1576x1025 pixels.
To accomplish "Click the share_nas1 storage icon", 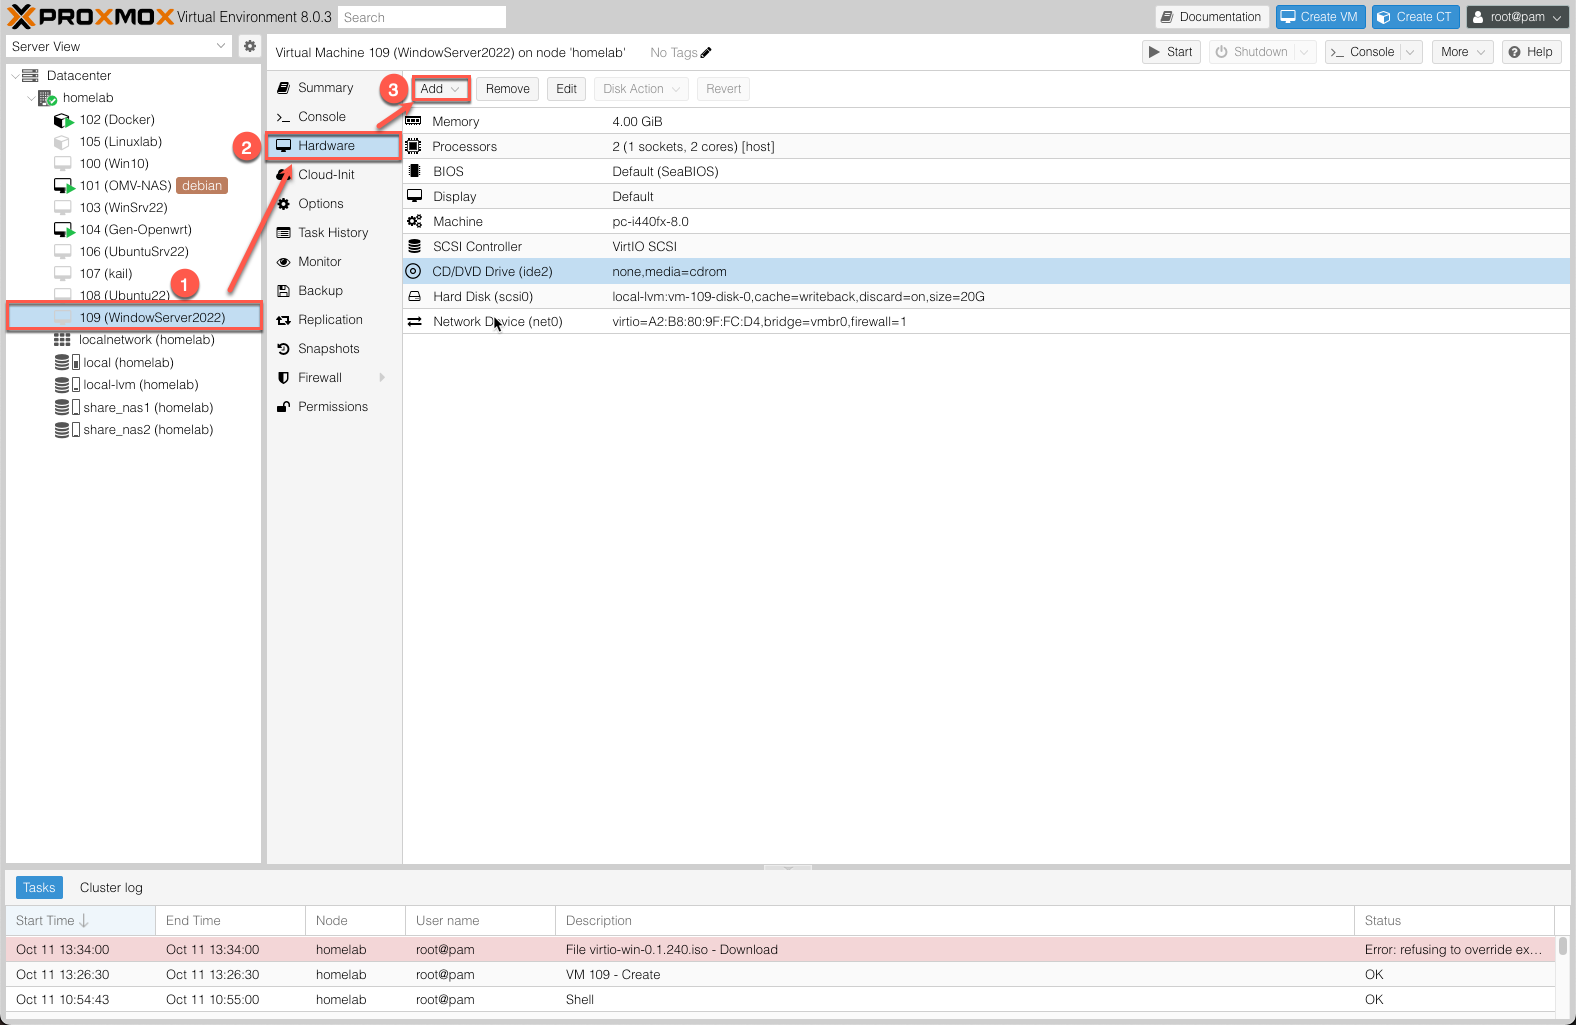I will click(67, 408).
